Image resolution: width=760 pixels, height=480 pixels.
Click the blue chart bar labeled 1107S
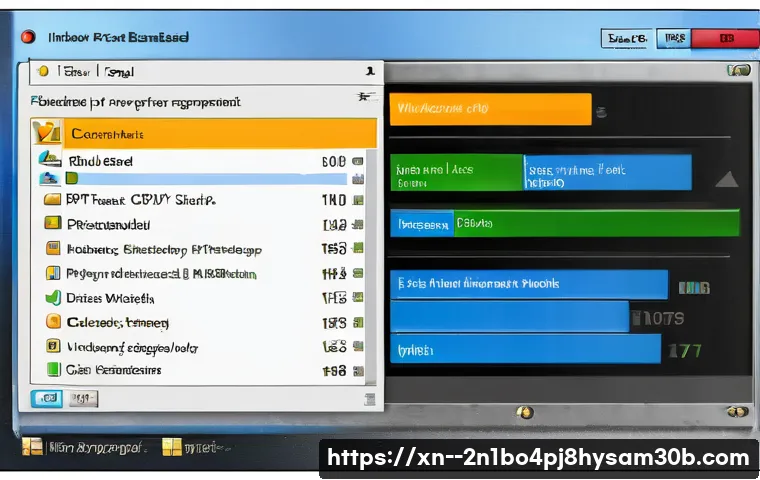click(x=509, y=317)
